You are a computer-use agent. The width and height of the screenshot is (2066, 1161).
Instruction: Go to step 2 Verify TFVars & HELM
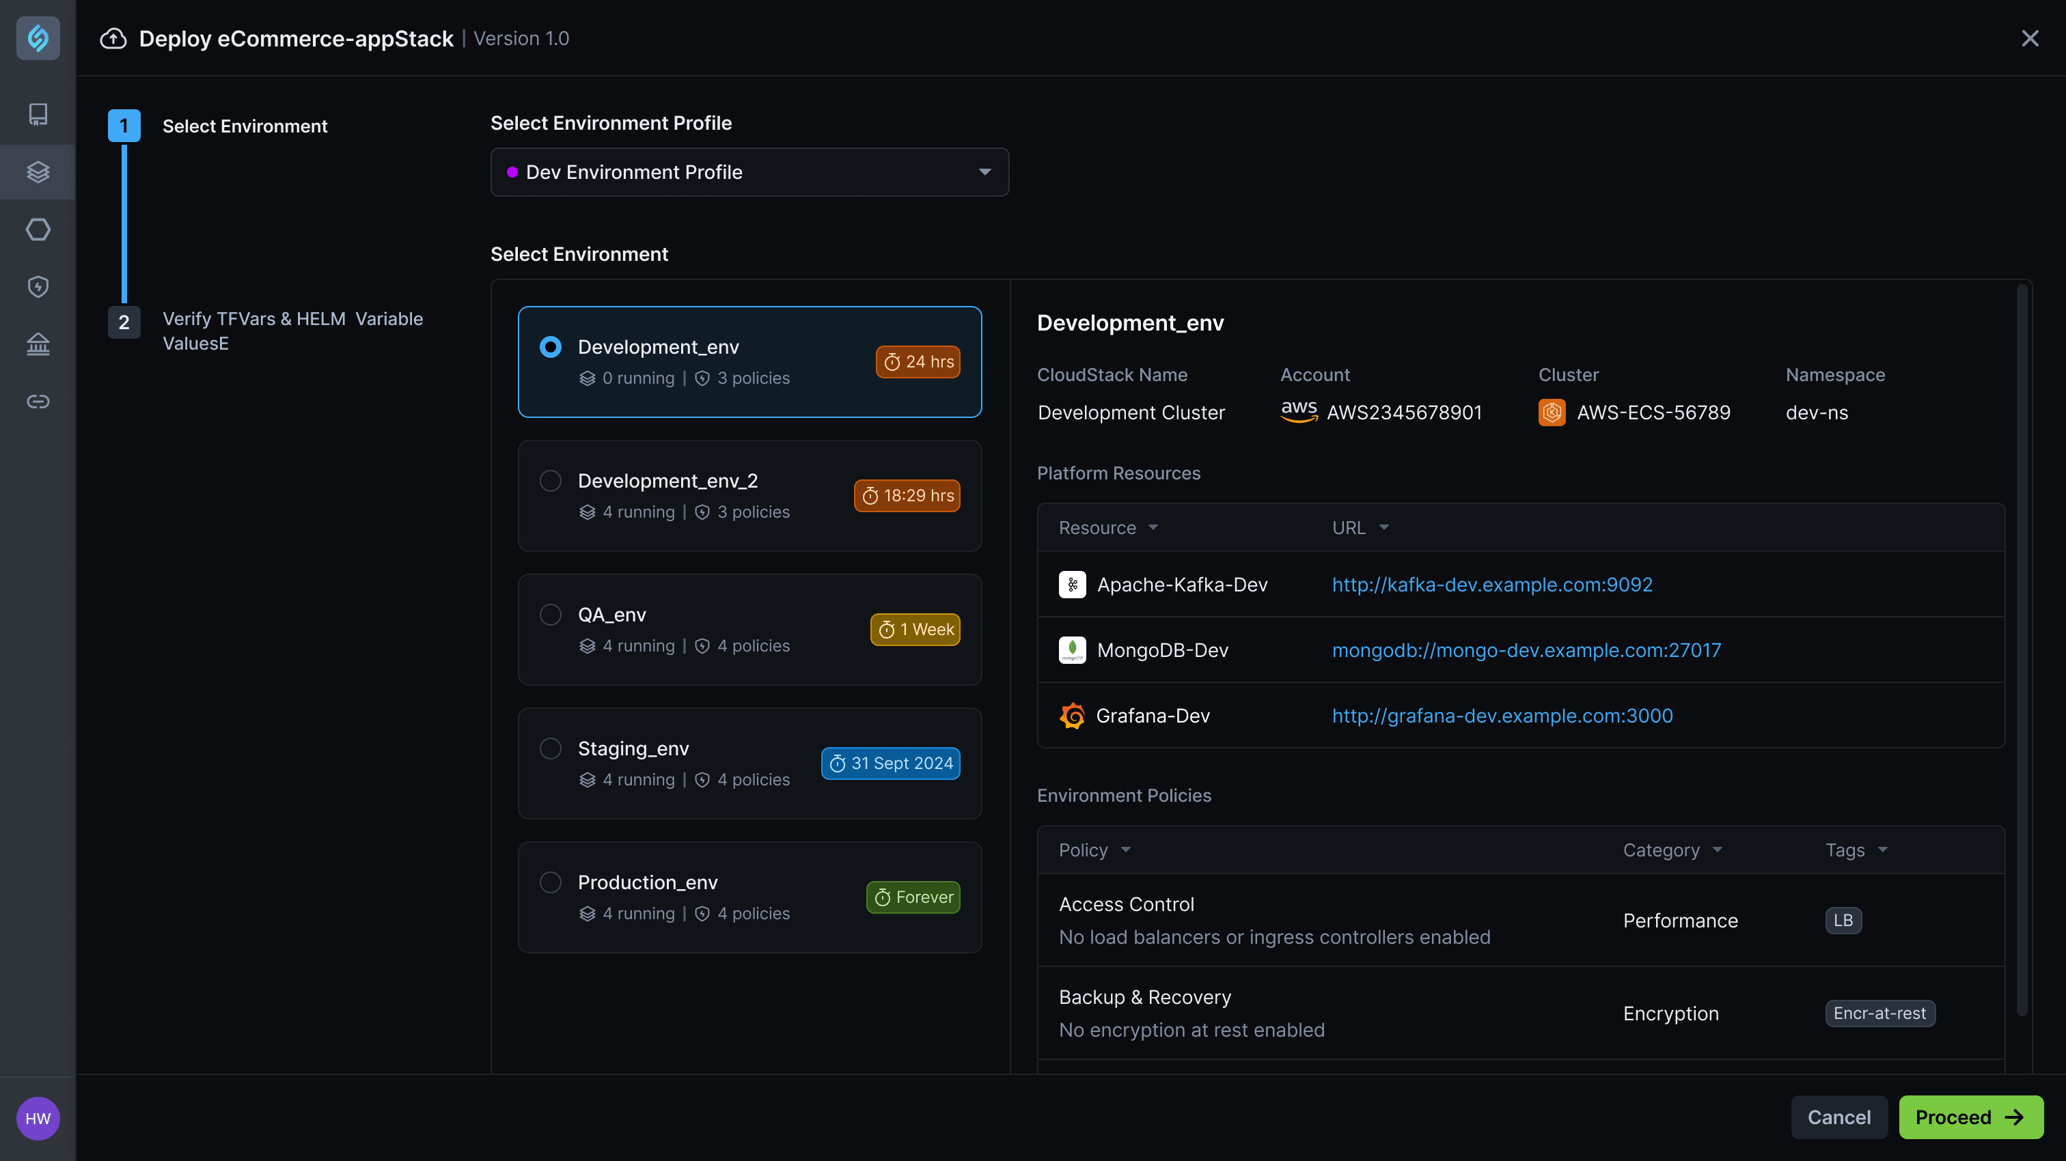(x=266, y=331)
